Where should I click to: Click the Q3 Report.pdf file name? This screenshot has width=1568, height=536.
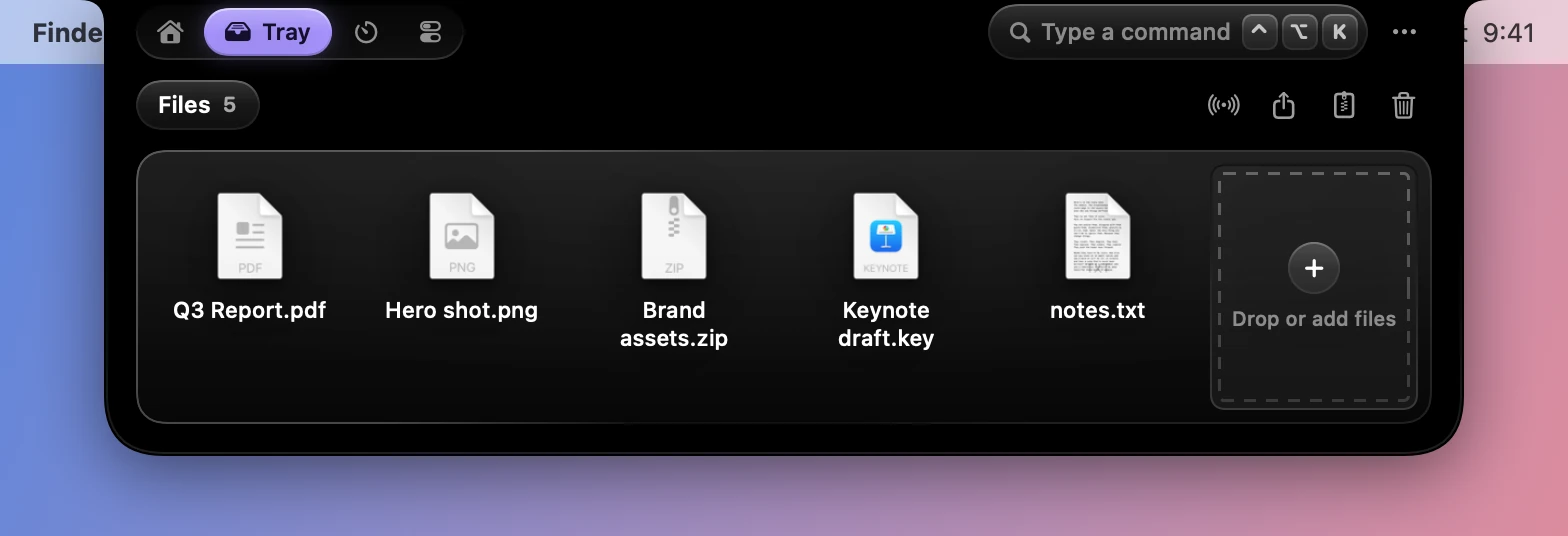[x=250, y=310]
